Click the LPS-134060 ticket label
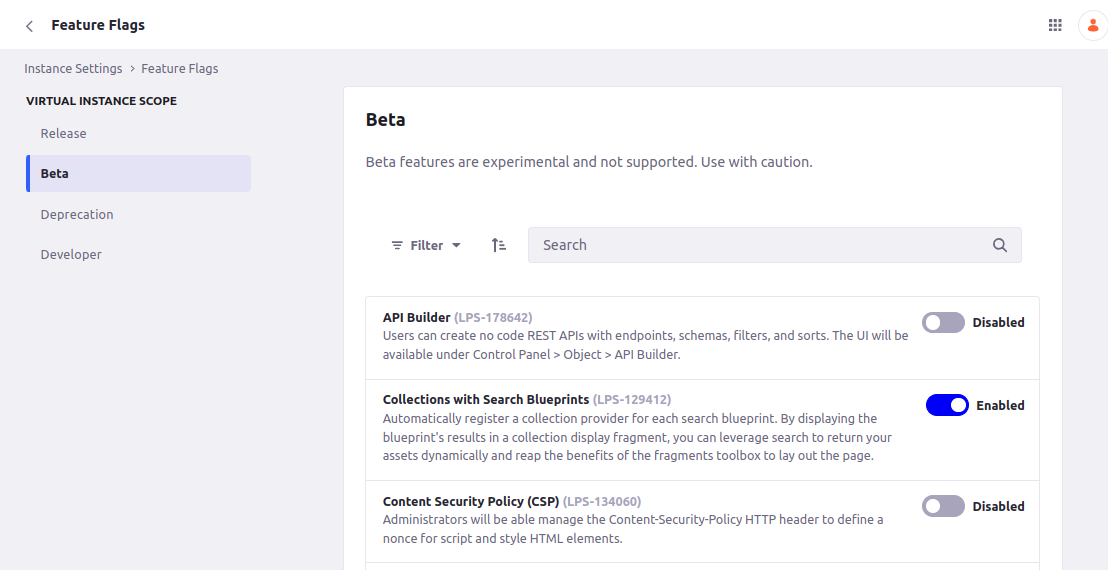Screen dimensions: 1108x570 click(x=602, y=501)
